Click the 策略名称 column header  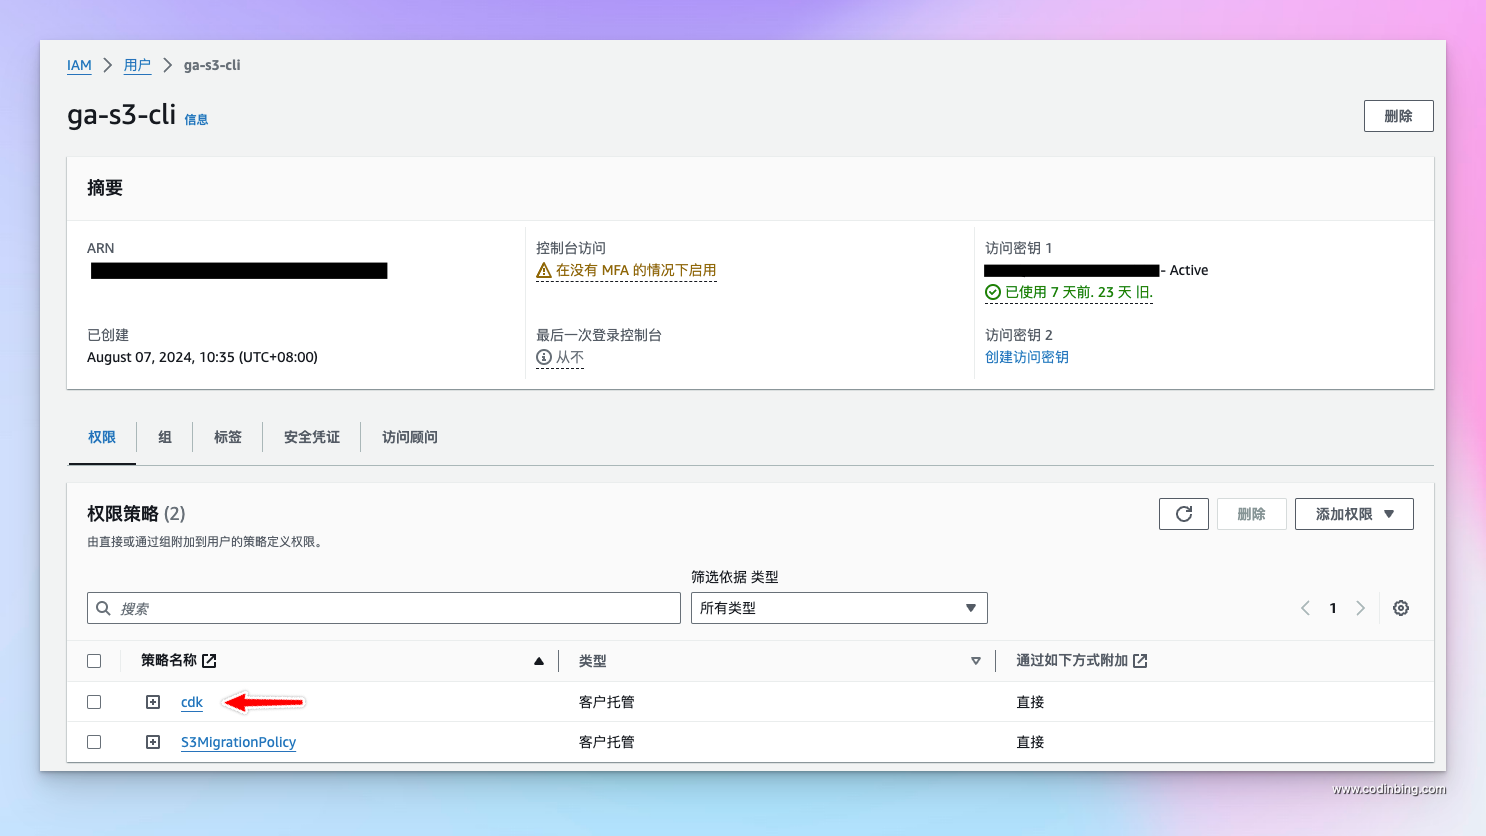[x=169, y=661]
